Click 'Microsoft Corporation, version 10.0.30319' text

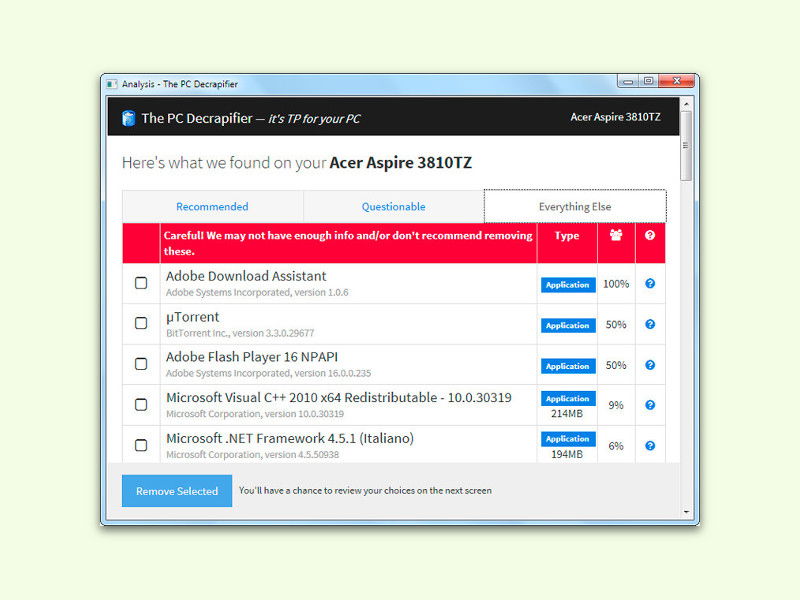(x=255, y=414)
